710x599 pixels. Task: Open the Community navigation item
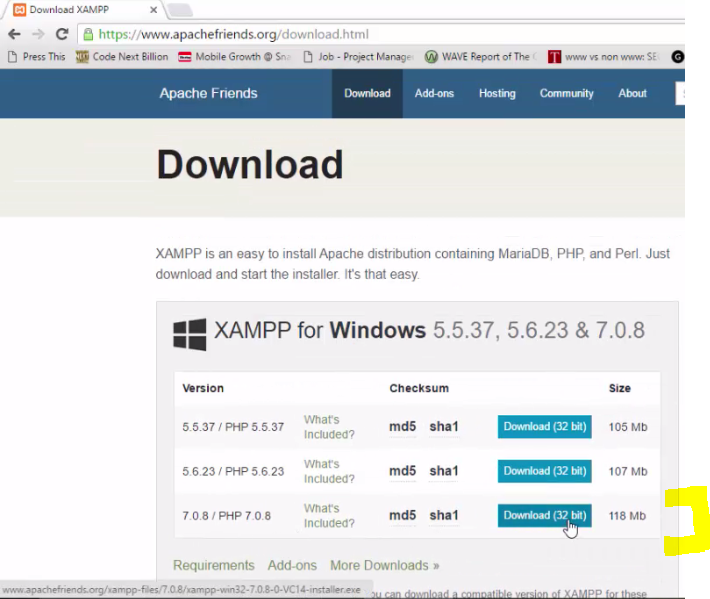pyautogui.click(x=566, y=94)
